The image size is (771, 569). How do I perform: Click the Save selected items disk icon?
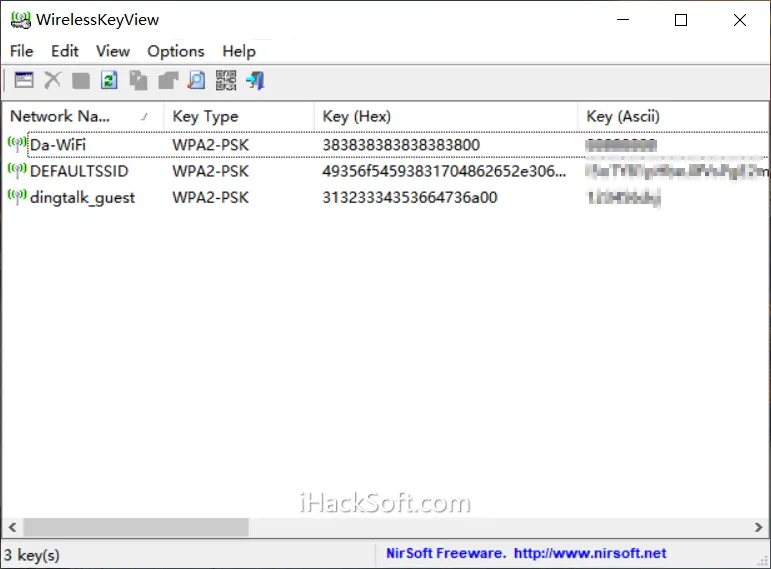pyautogui.click(x=81, y=81)
